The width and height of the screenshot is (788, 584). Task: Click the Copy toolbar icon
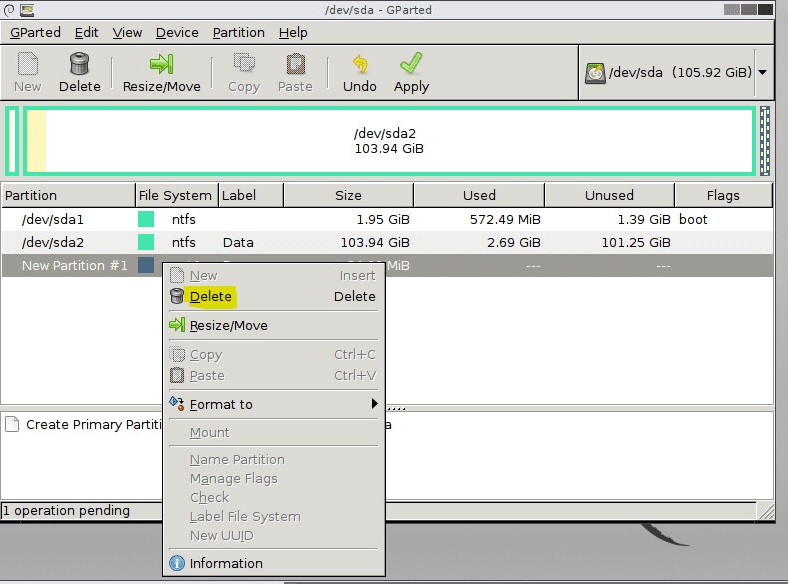[244, 64]
